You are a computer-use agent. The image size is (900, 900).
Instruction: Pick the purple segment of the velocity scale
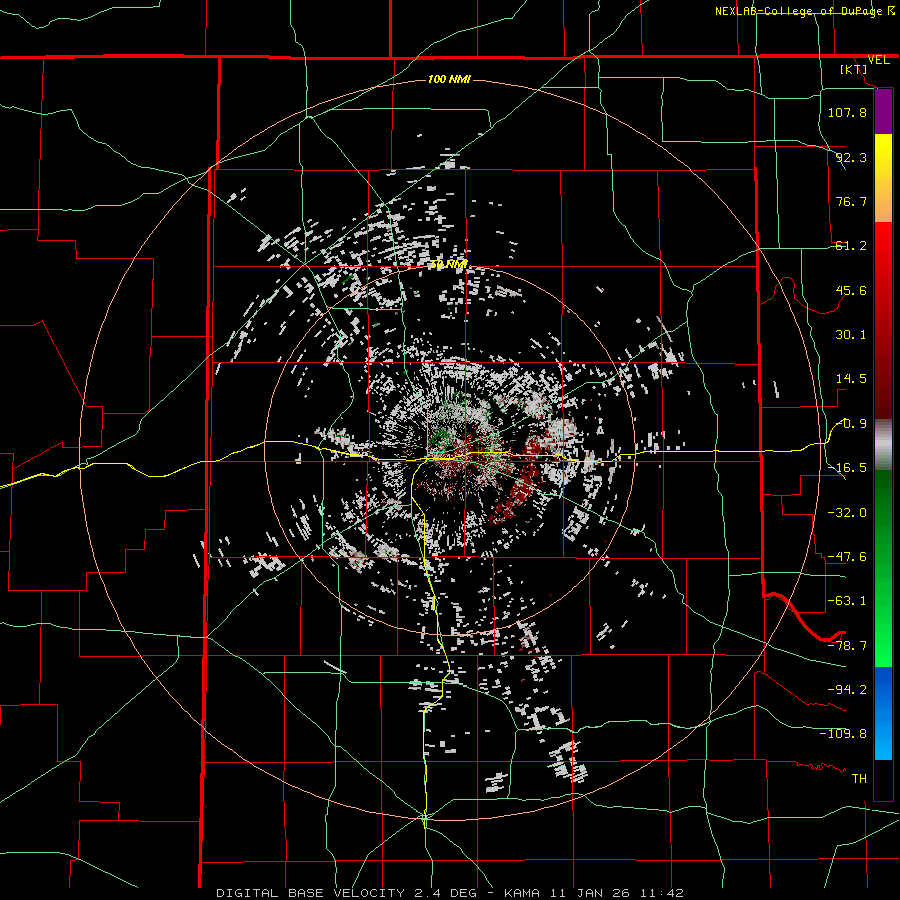tap(883, 111)
